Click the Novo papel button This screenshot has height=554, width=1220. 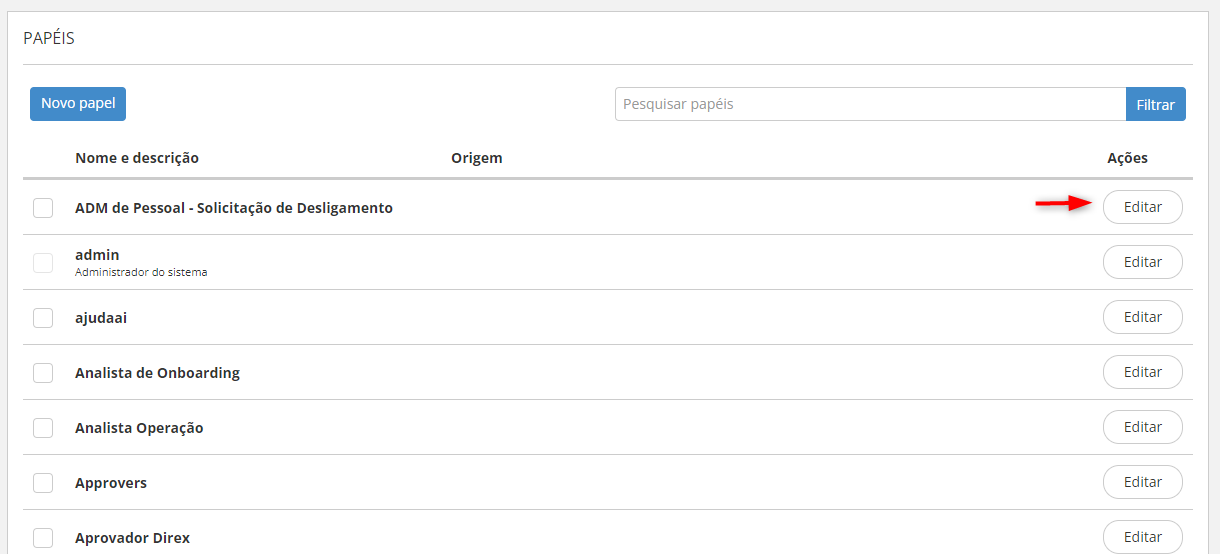(x=78, y=104)
